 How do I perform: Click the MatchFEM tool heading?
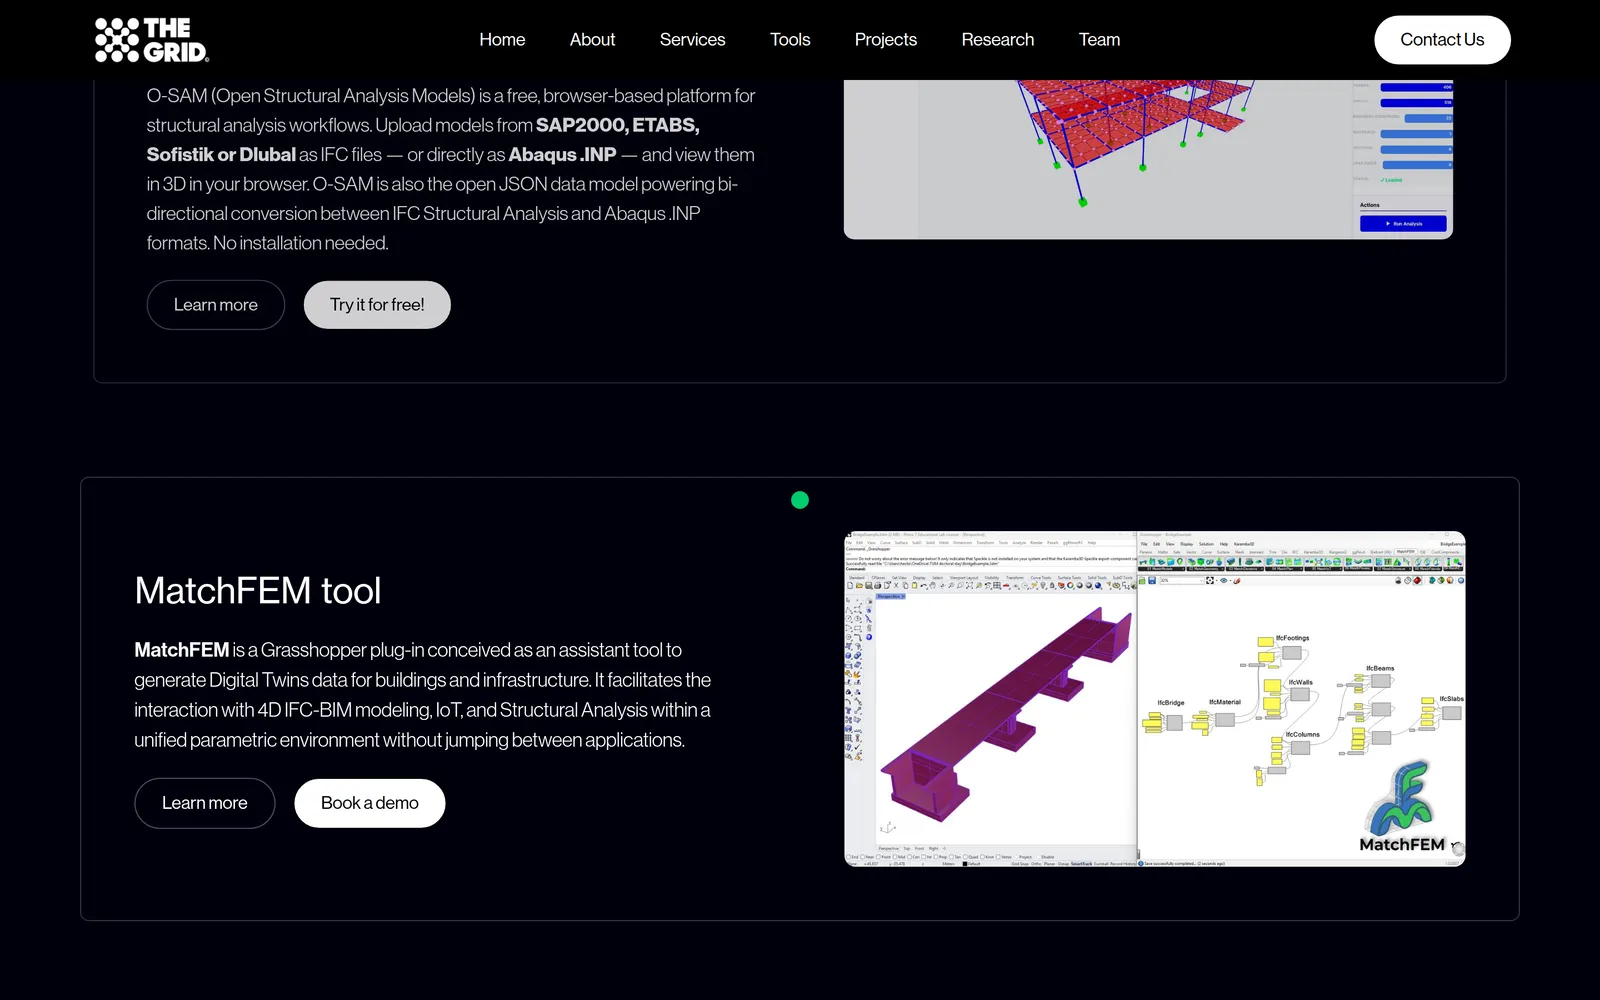coord(258,591)
